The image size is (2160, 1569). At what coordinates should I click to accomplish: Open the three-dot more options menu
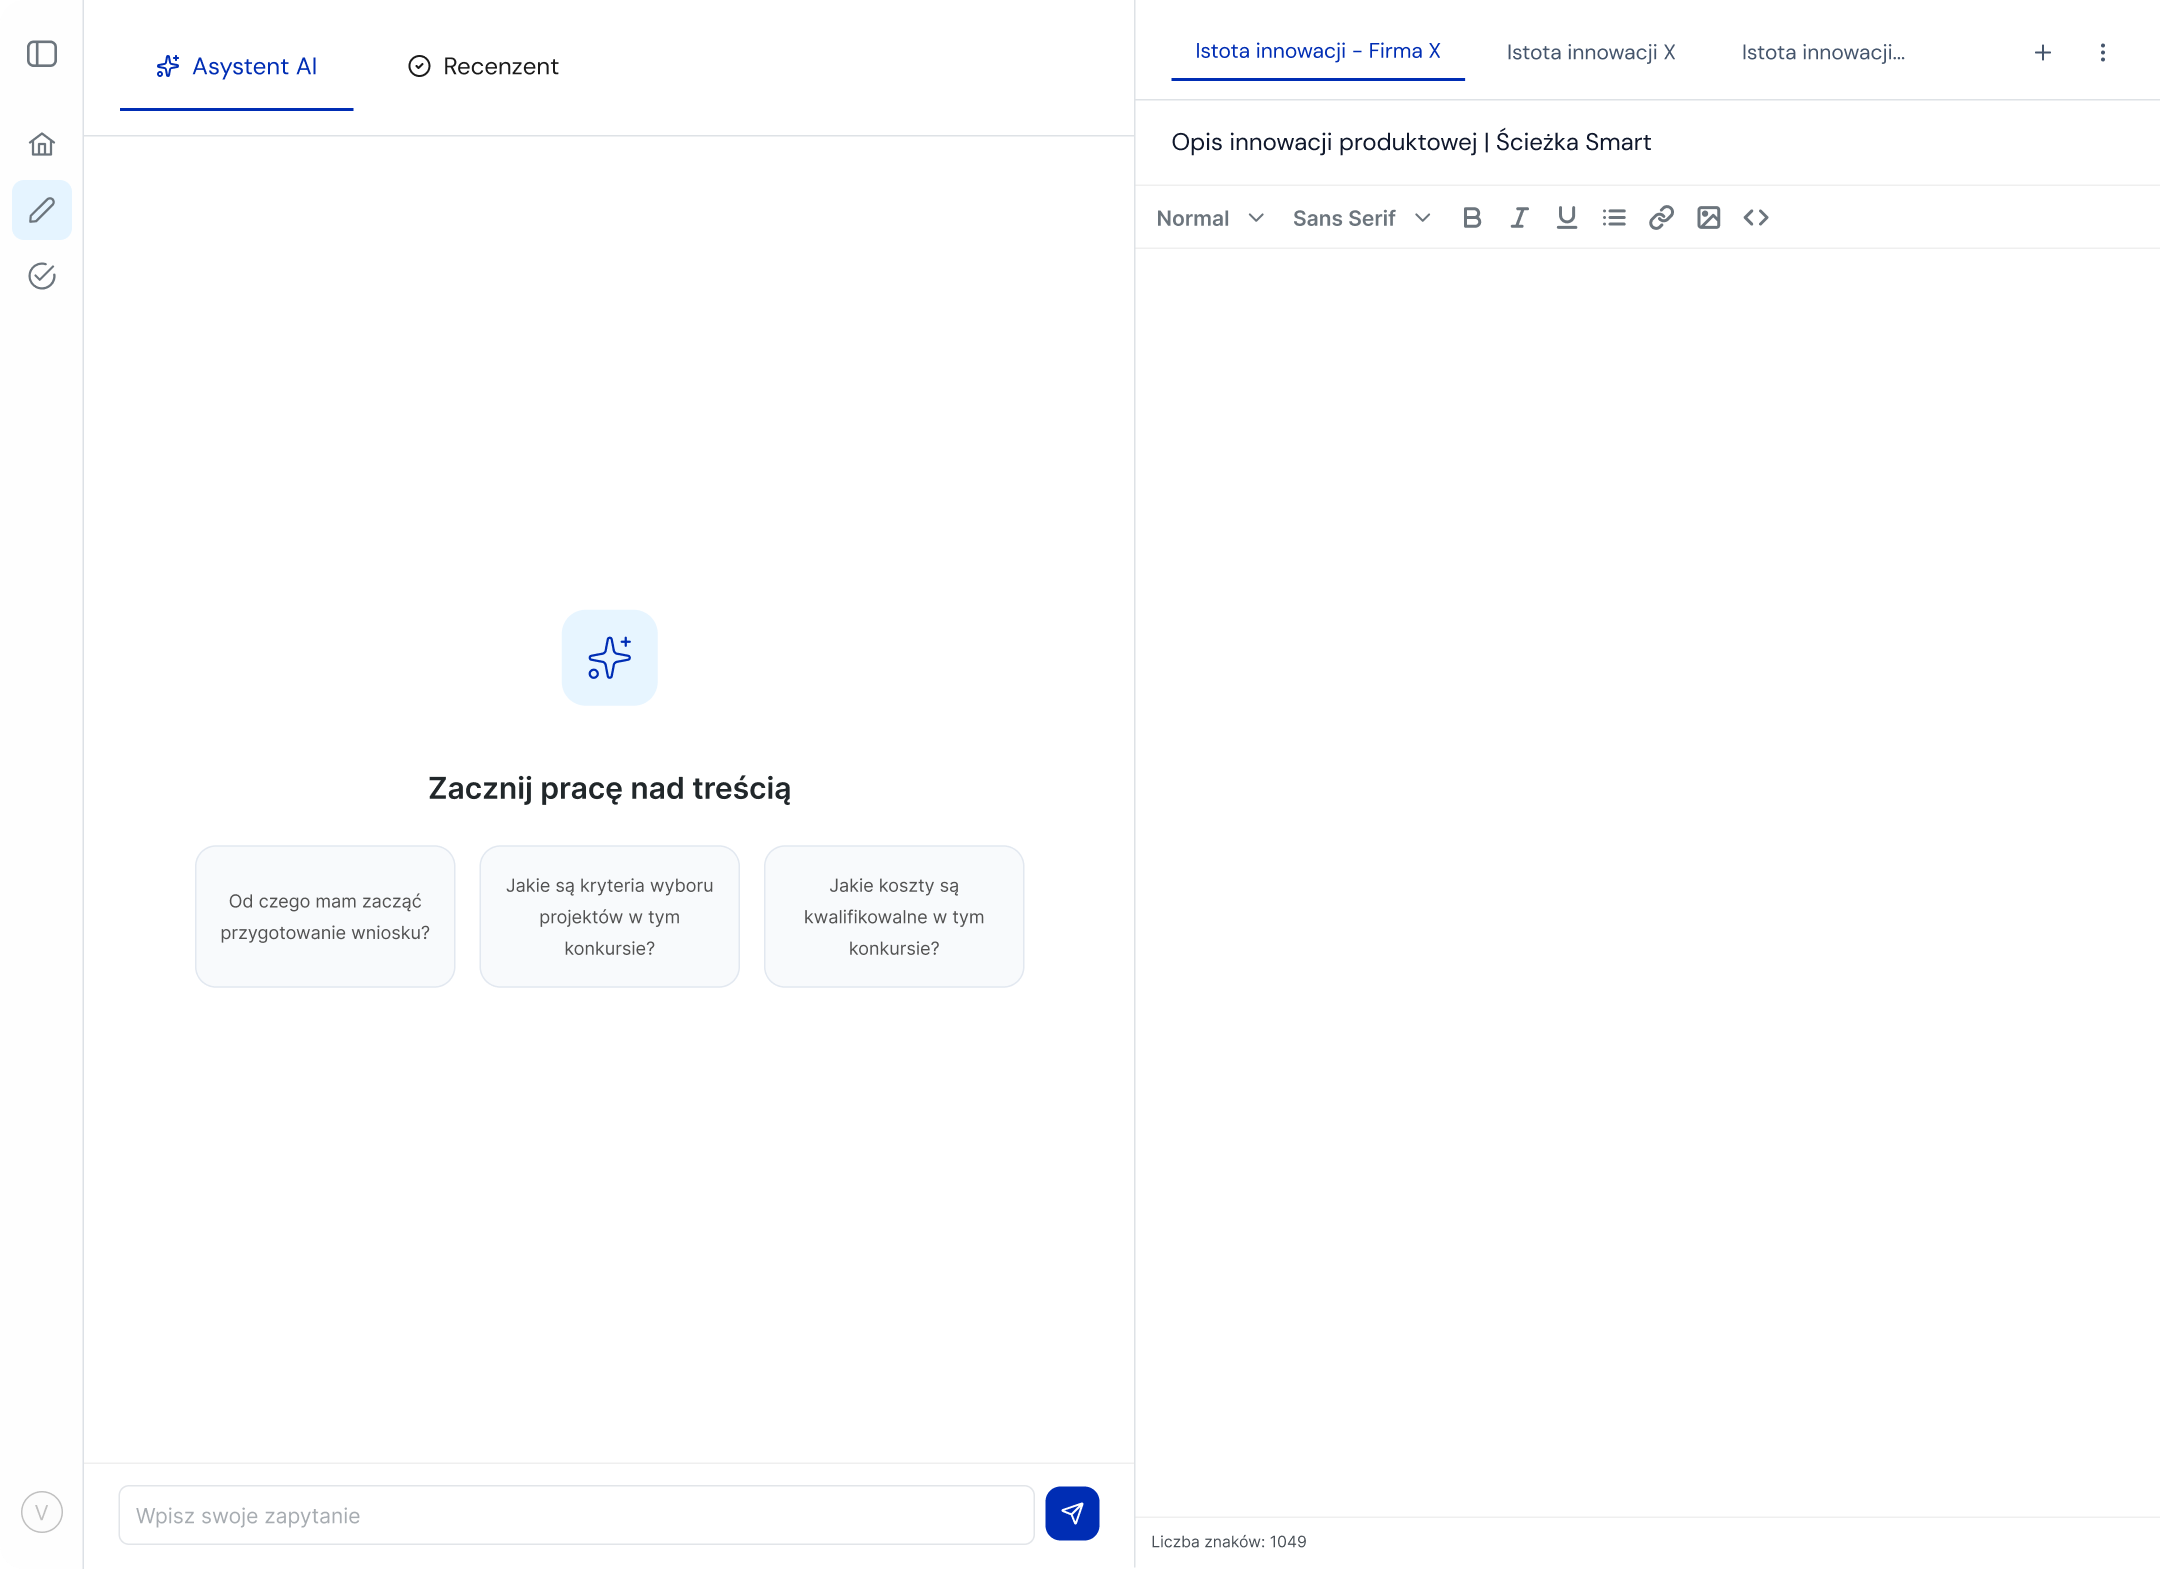click(2102, 53)
